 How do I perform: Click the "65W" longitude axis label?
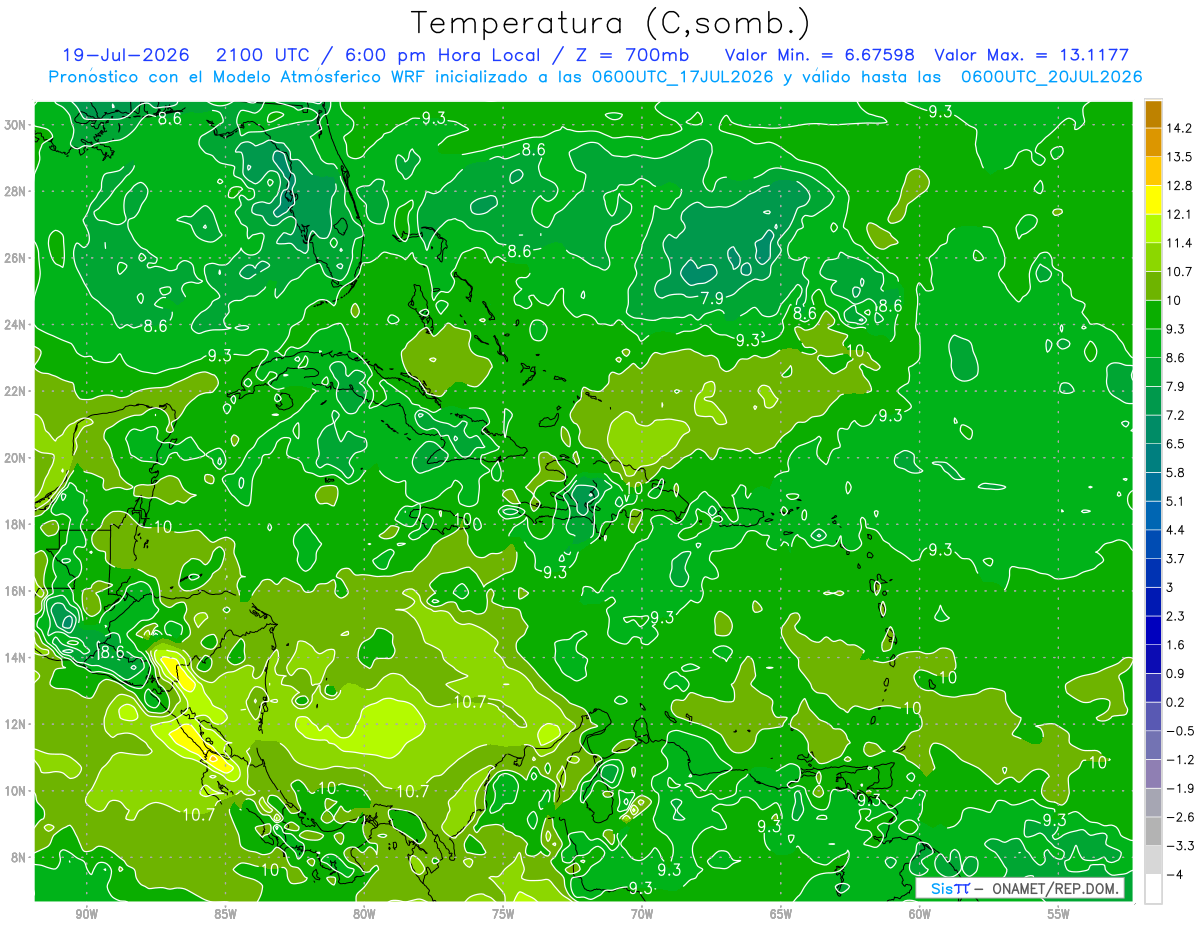click(x=781, y=914)
